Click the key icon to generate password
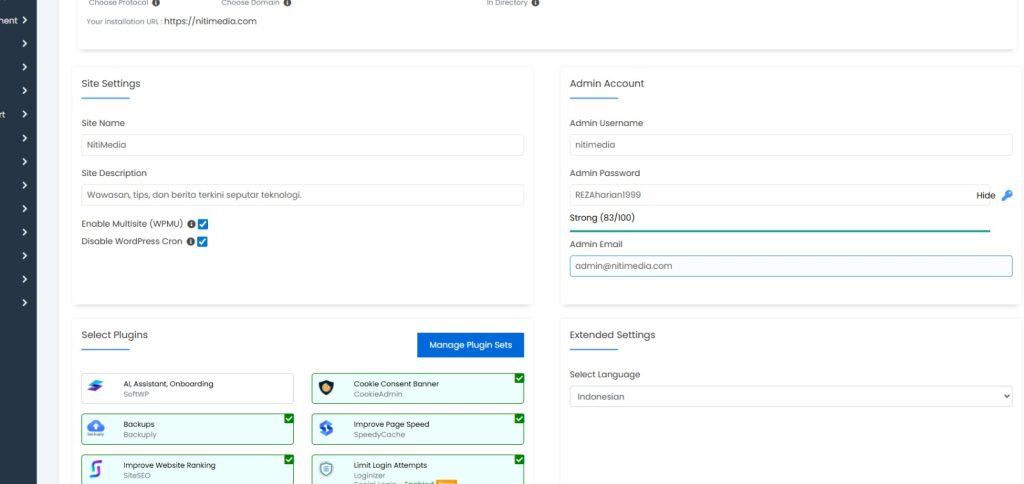Image resolution: width=1024 pixels, height=484 pixels. coord(1006,196)
